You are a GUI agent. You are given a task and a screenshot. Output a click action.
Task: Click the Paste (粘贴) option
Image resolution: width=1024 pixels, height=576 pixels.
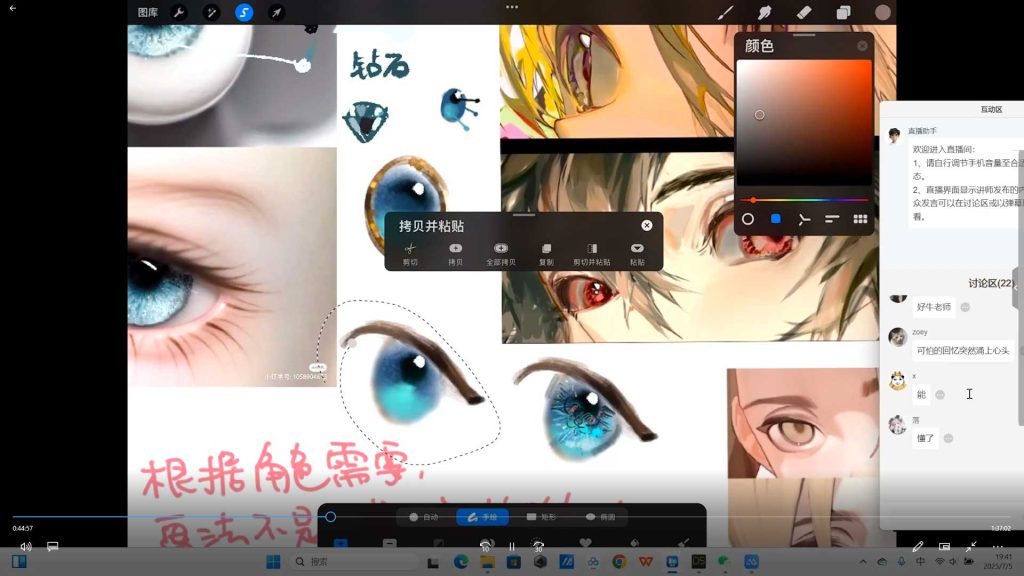[637, 254]
